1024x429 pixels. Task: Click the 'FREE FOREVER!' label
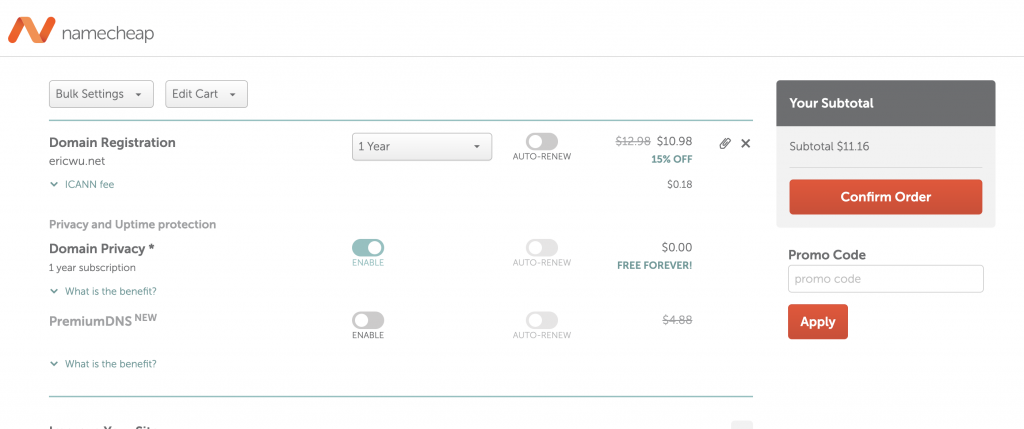click(654, 266)
